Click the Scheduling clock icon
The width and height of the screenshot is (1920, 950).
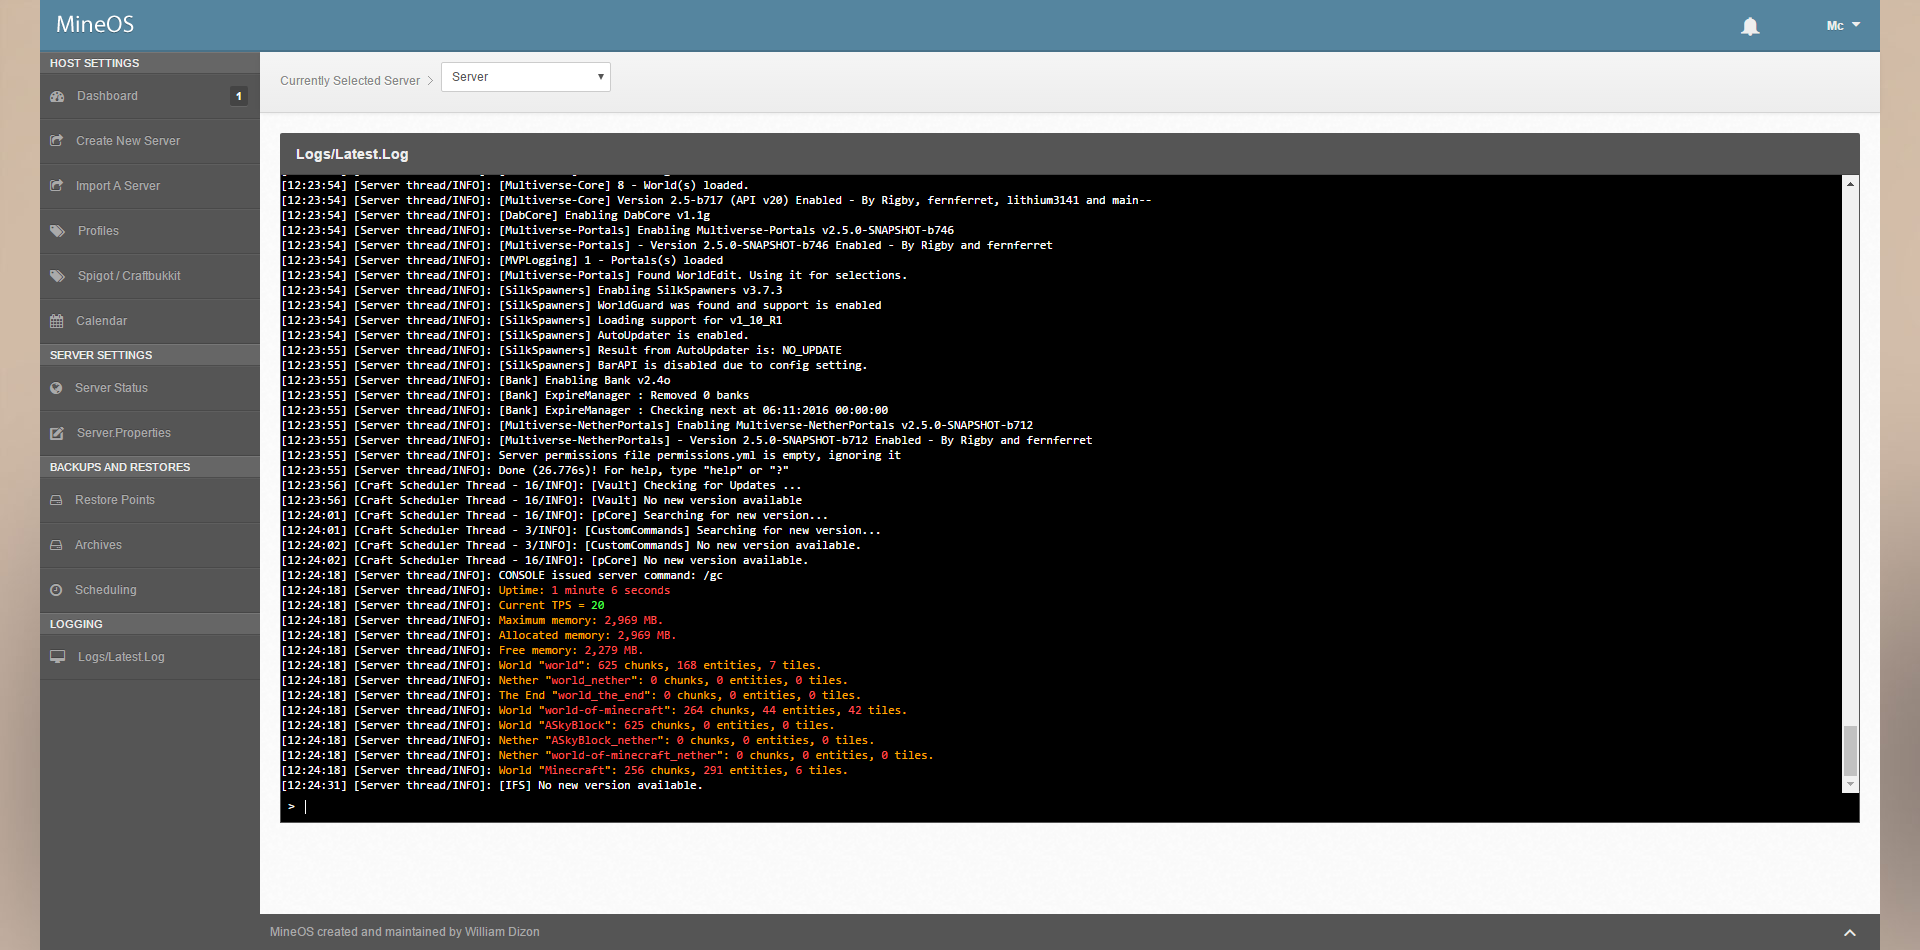coord(56,590)
